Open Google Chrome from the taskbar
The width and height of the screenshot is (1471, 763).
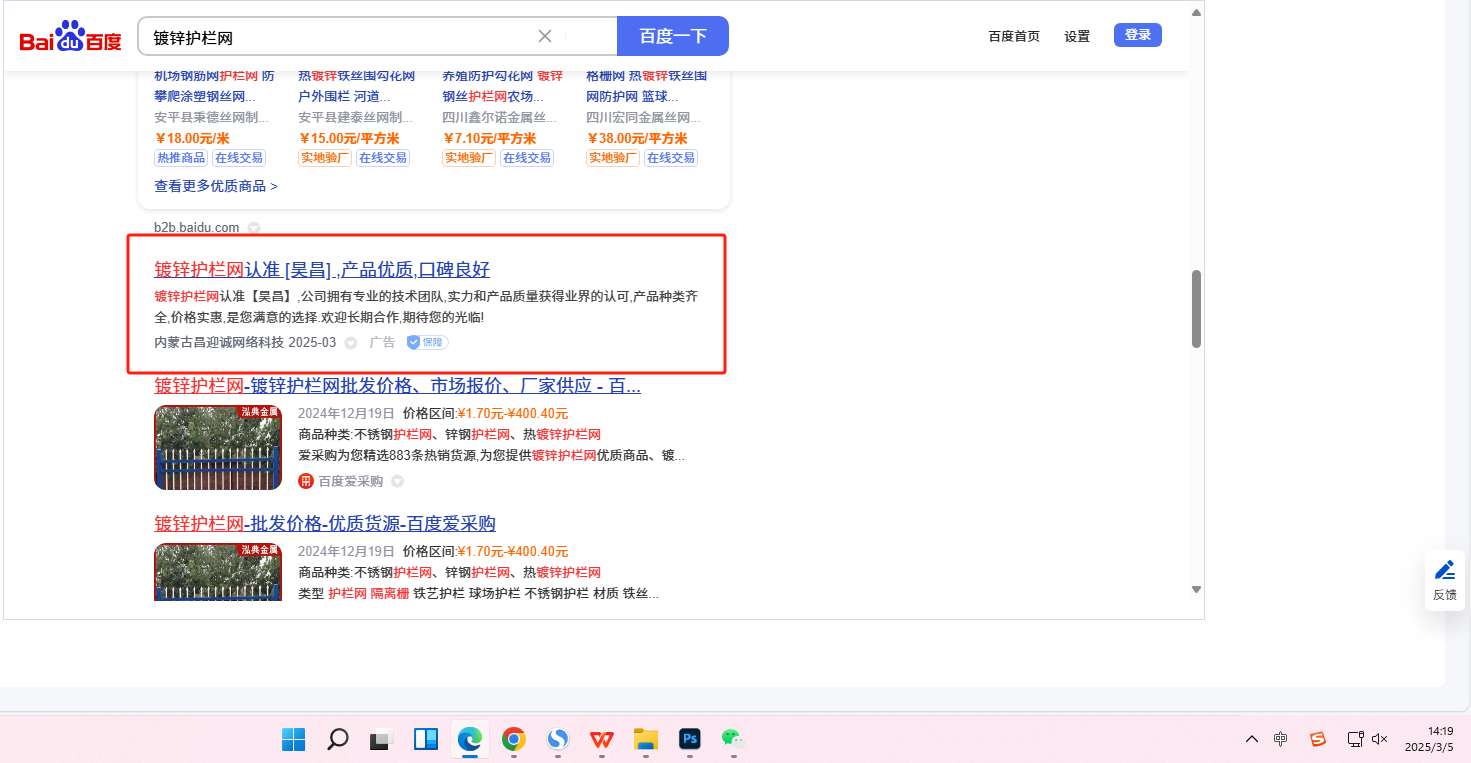click(x=514, y=739)
